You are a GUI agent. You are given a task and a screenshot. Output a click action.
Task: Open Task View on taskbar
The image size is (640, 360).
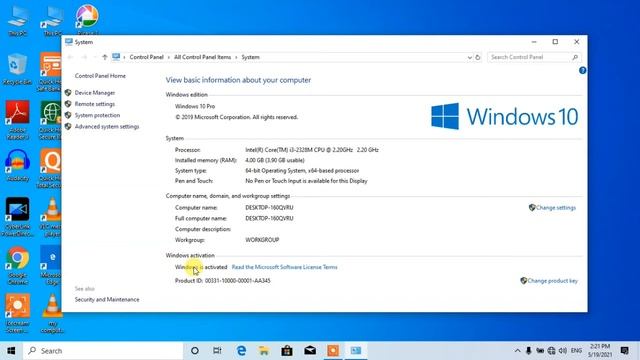click(x=217, y=351)
